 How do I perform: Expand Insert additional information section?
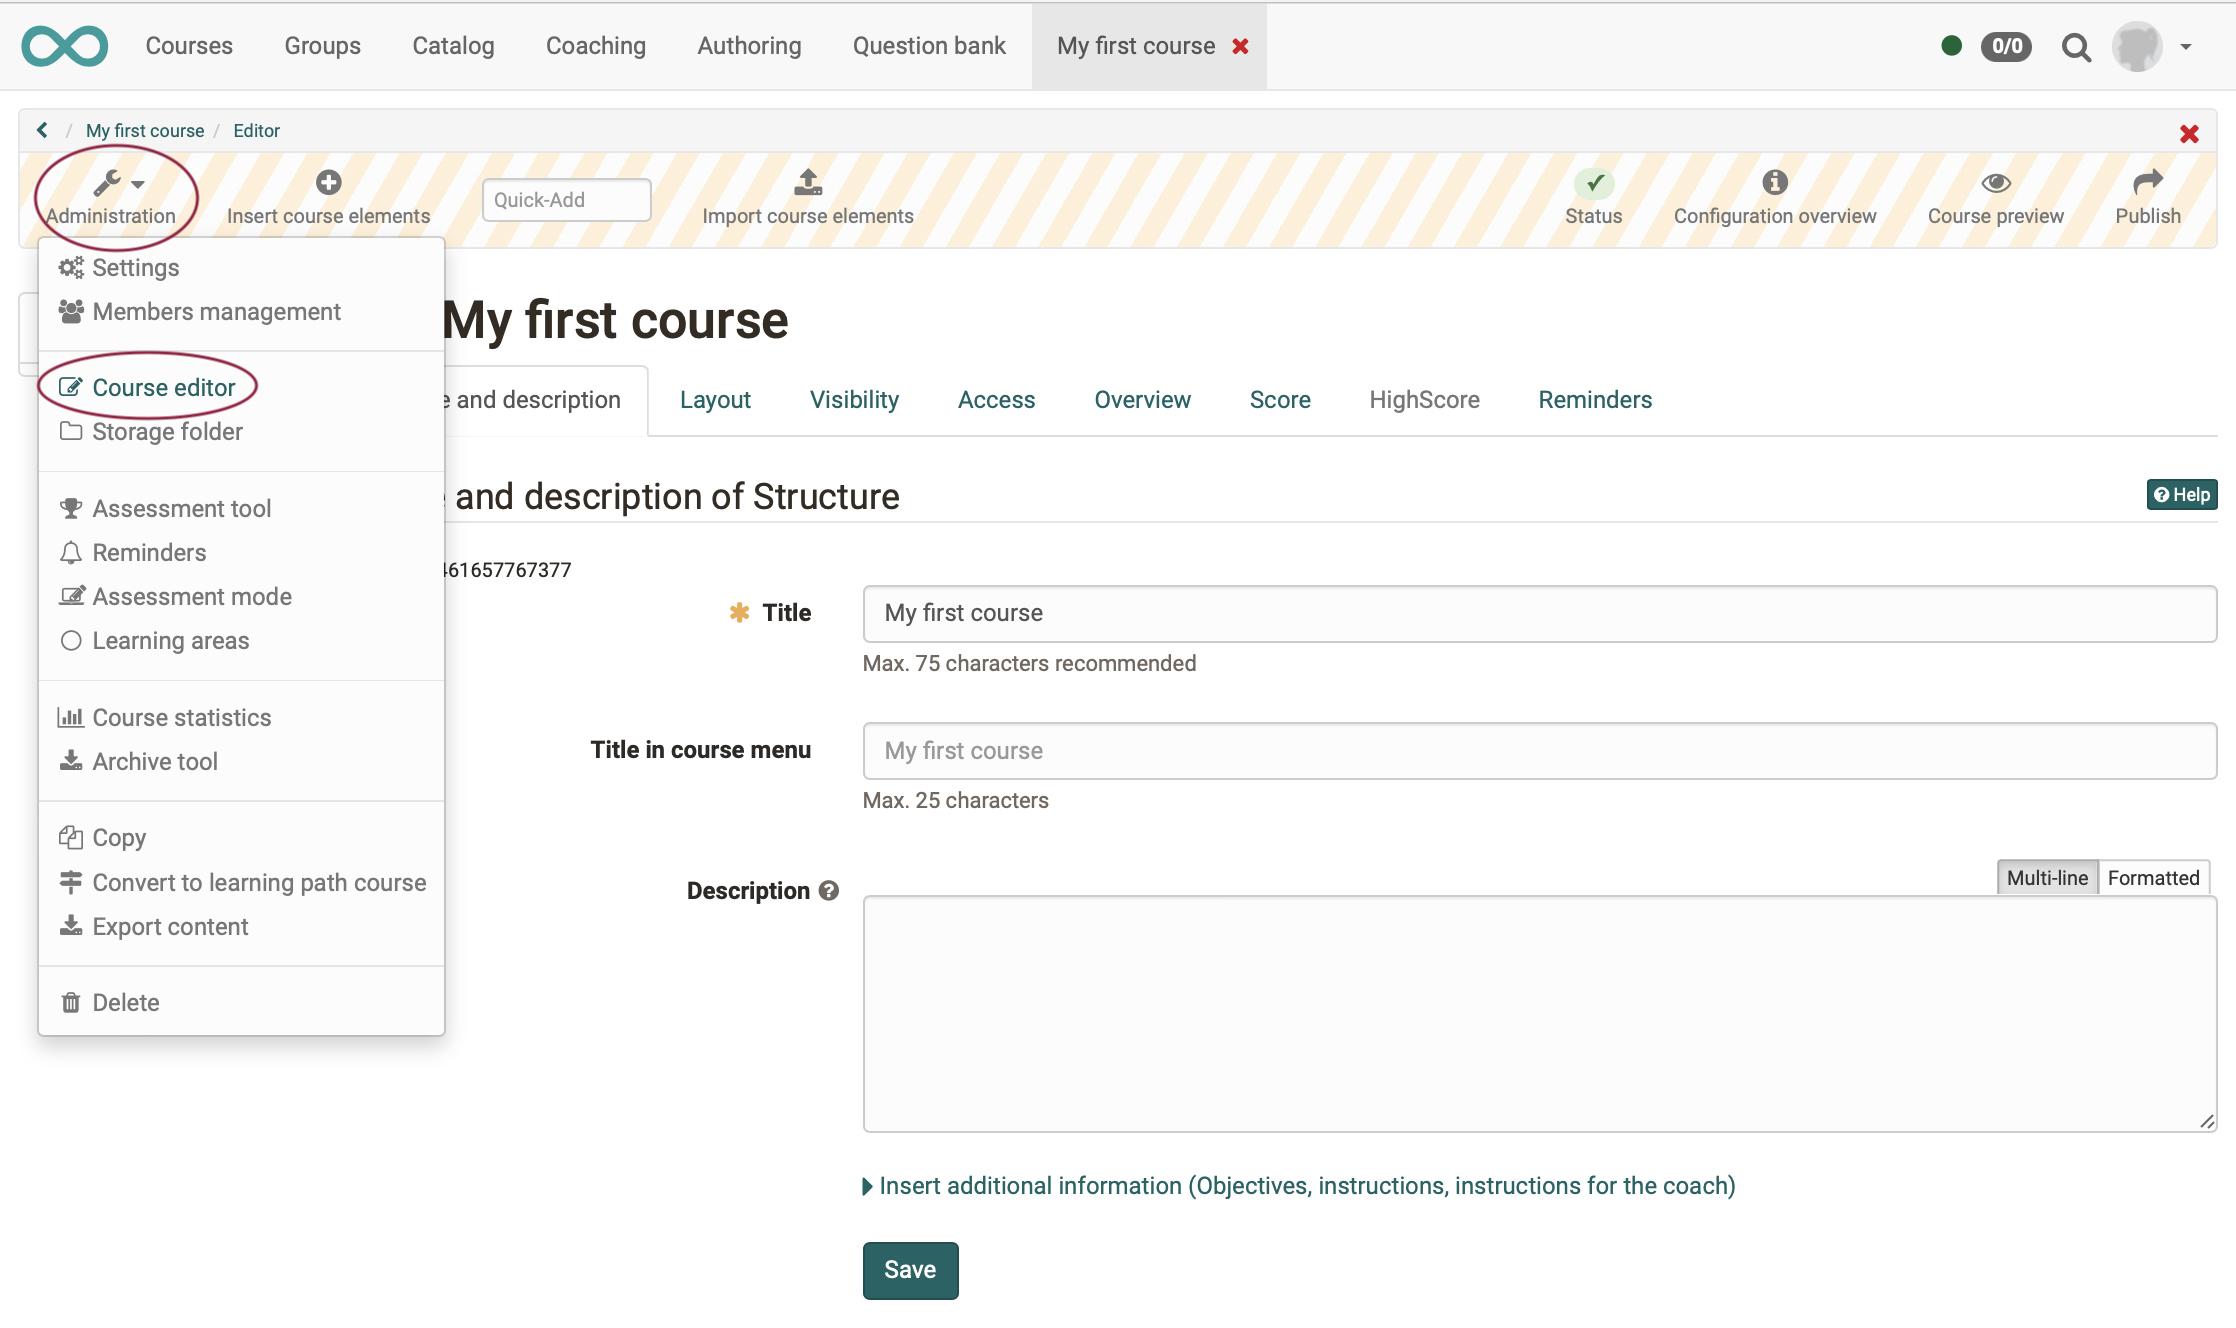point(1299,1185)
